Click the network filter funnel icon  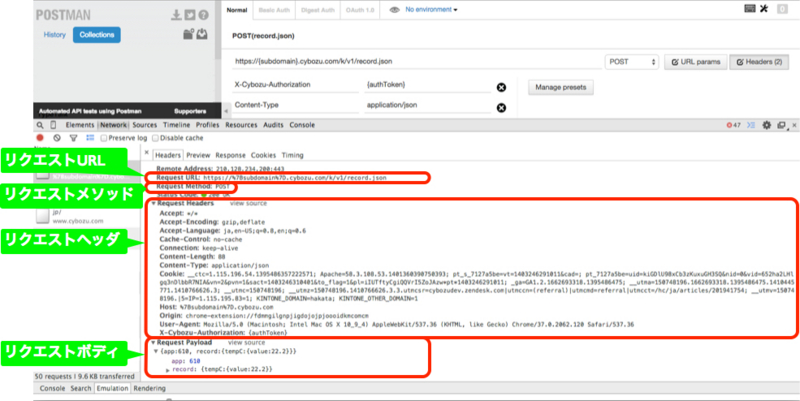pos(73,138)
